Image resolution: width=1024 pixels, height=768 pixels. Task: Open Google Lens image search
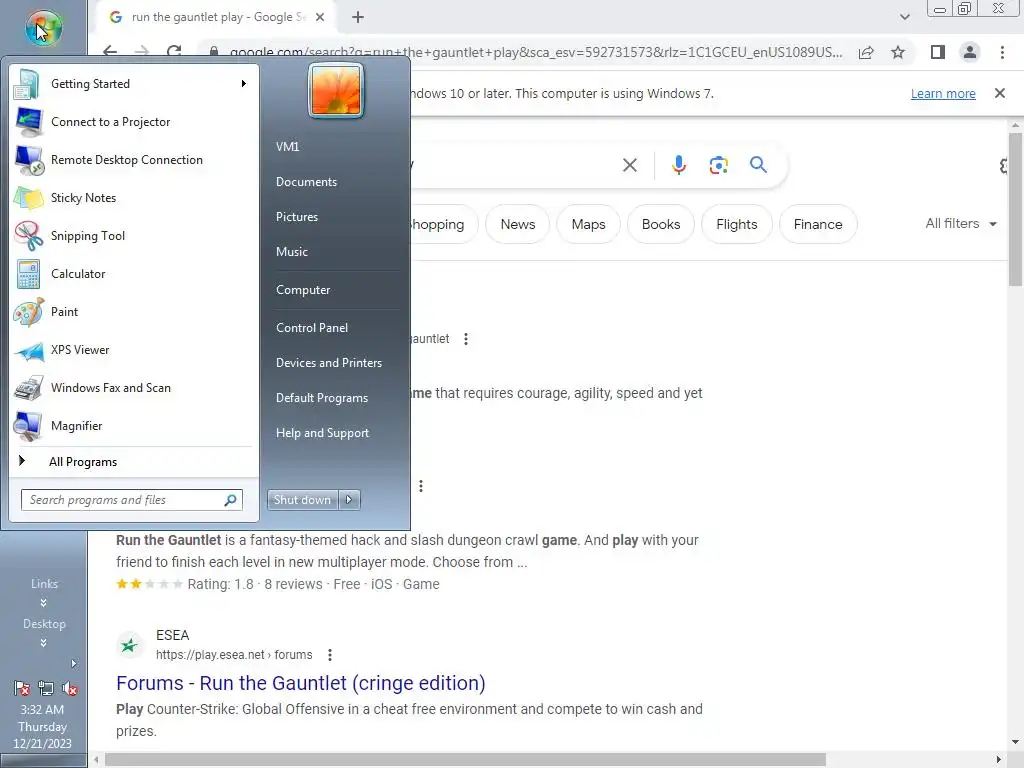click(718, 165)
